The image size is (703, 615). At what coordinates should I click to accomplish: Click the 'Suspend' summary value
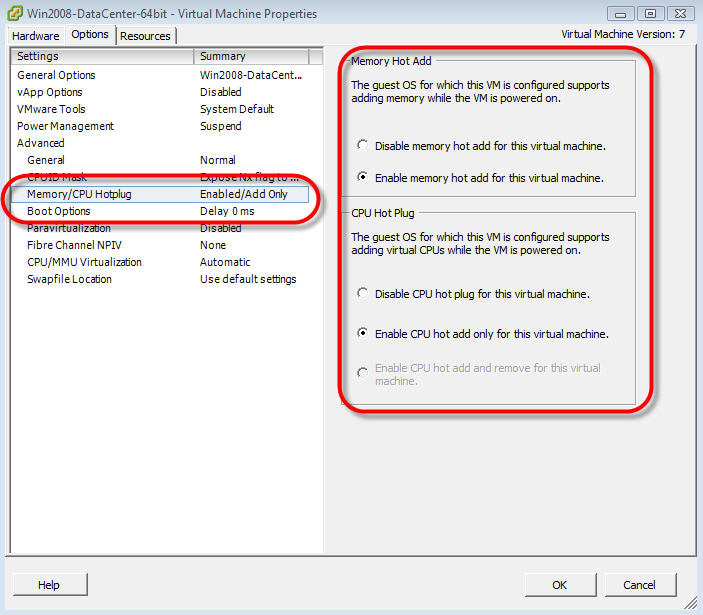[221, 126]
